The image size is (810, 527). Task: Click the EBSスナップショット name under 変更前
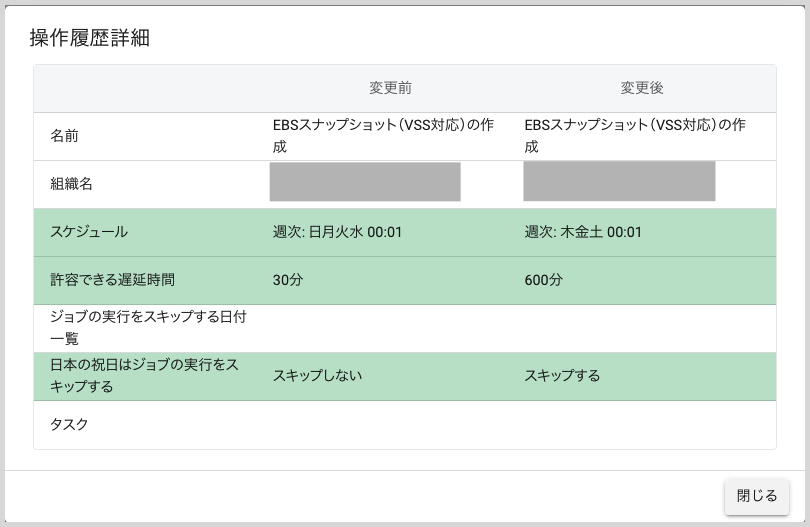(x=383, y=136)
